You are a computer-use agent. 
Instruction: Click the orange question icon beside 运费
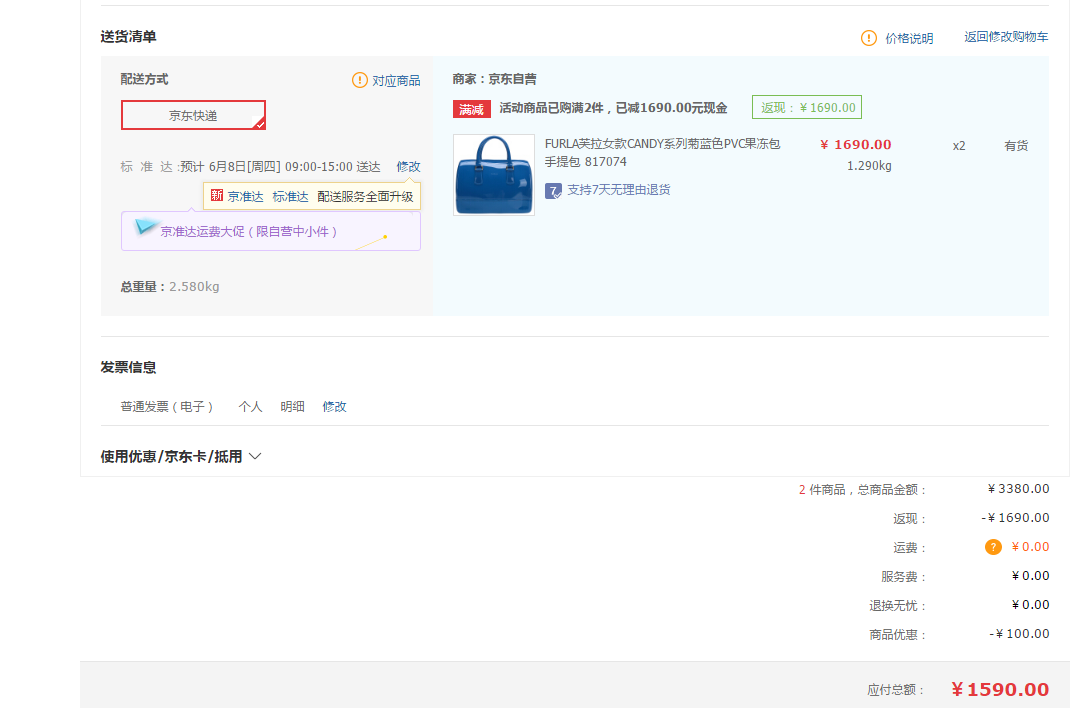tap(993, 547)
